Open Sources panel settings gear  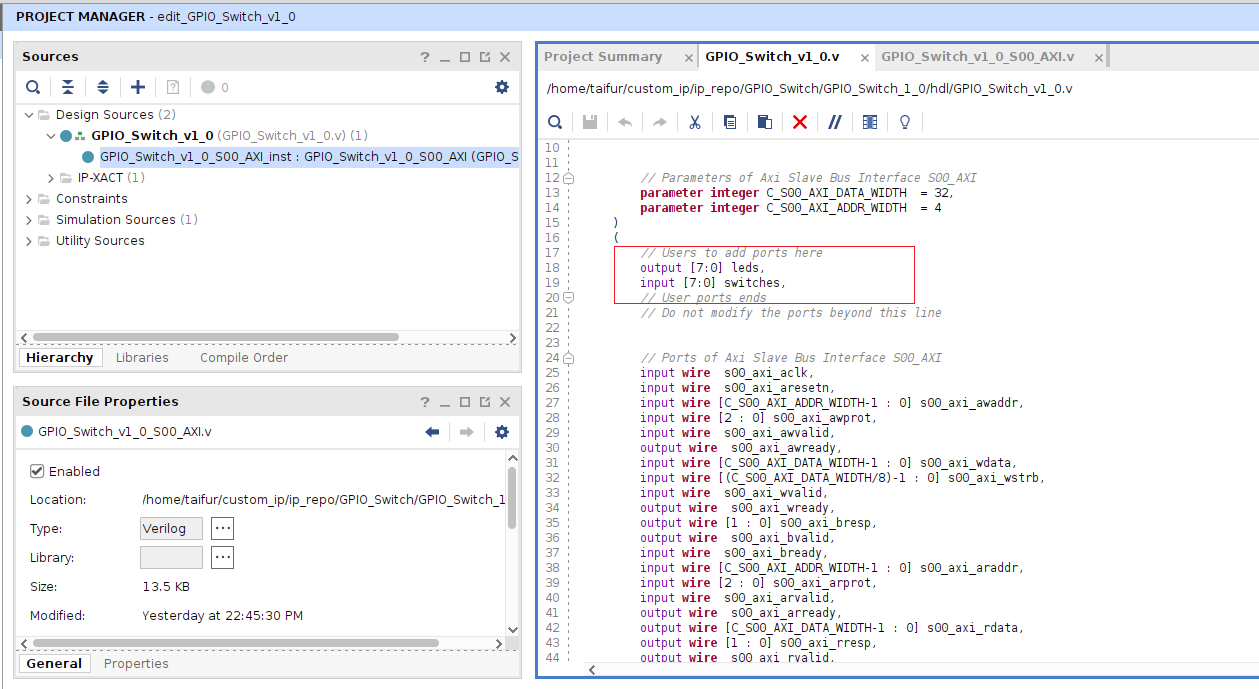502,87
